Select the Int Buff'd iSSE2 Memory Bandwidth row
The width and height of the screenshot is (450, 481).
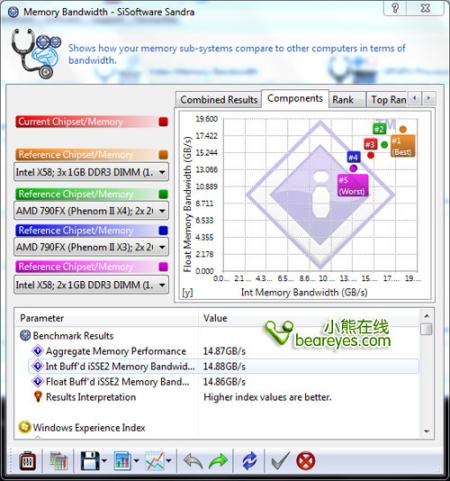[x=223, y=366]
